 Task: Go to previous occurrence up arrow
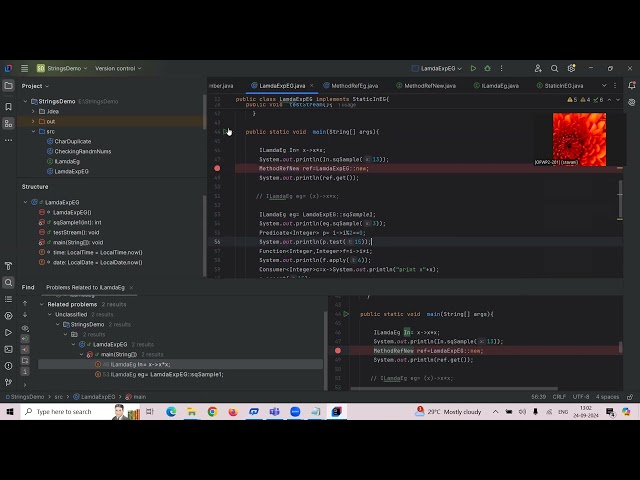[25, 304]
